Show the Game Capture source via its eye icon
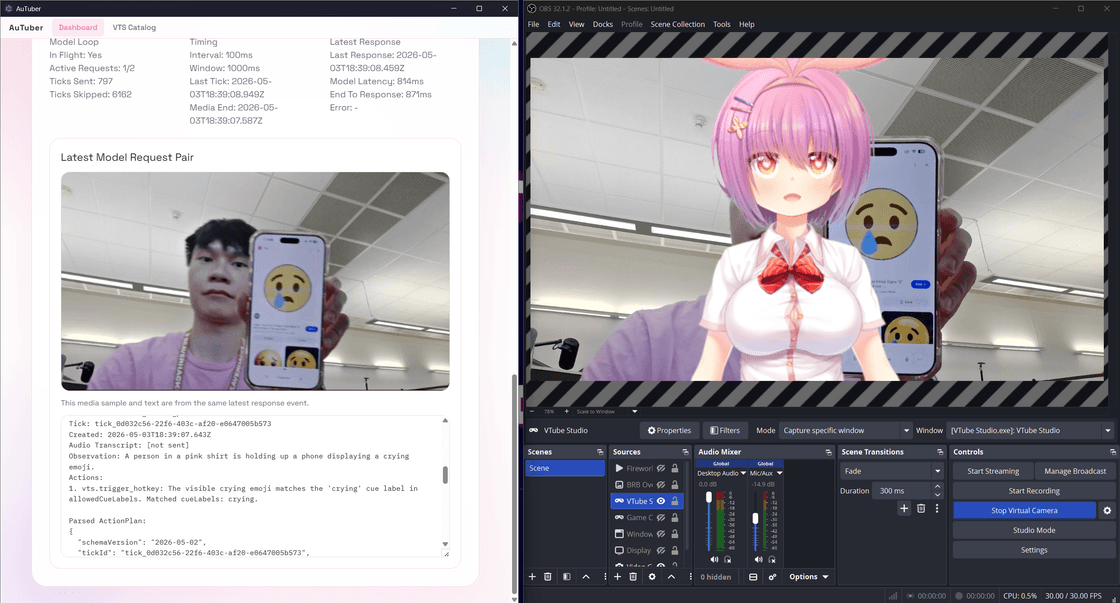The height and width of the screenshot is (603, 1120). [661, 518]
